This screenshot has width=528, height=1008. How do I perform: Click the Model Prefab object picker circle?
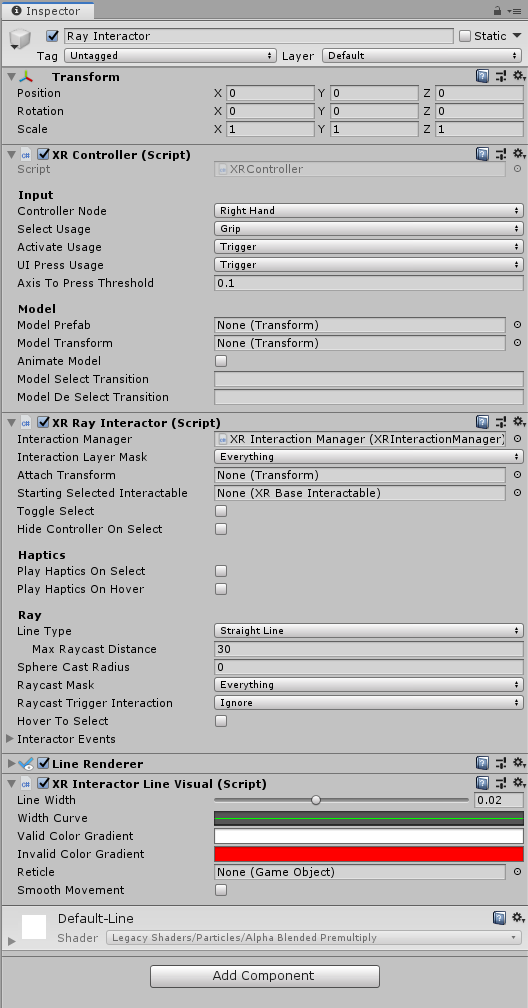[x=517, y=325]
